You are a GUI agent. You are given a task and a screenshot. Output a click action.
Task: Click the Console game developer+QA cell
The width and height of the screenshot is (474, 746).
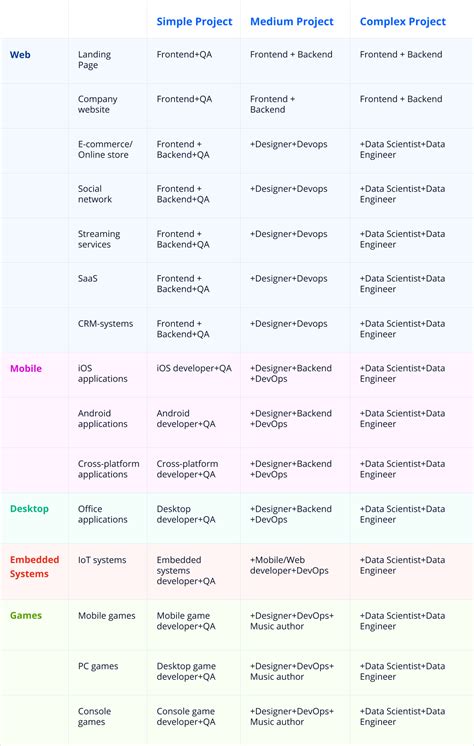tap(186, 717)
